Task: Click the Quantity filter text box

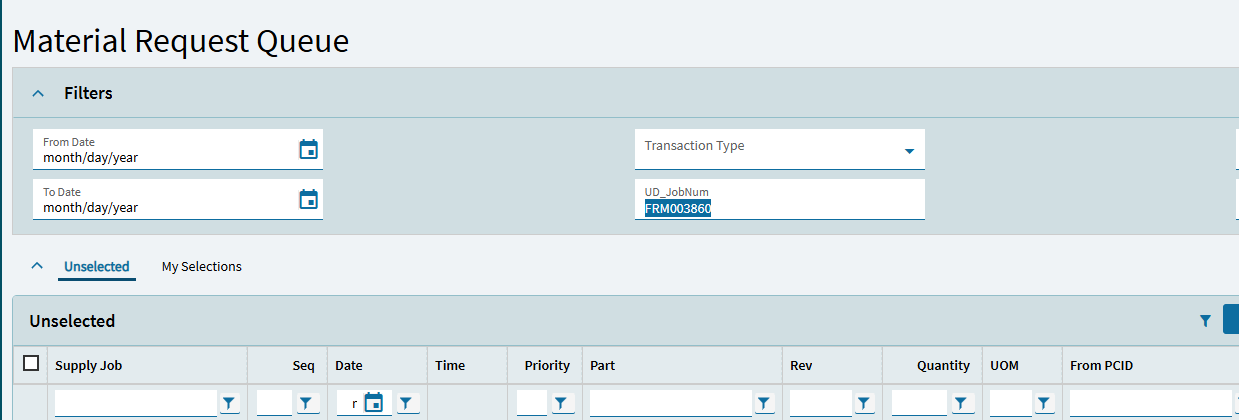Action: pos(919,403)
